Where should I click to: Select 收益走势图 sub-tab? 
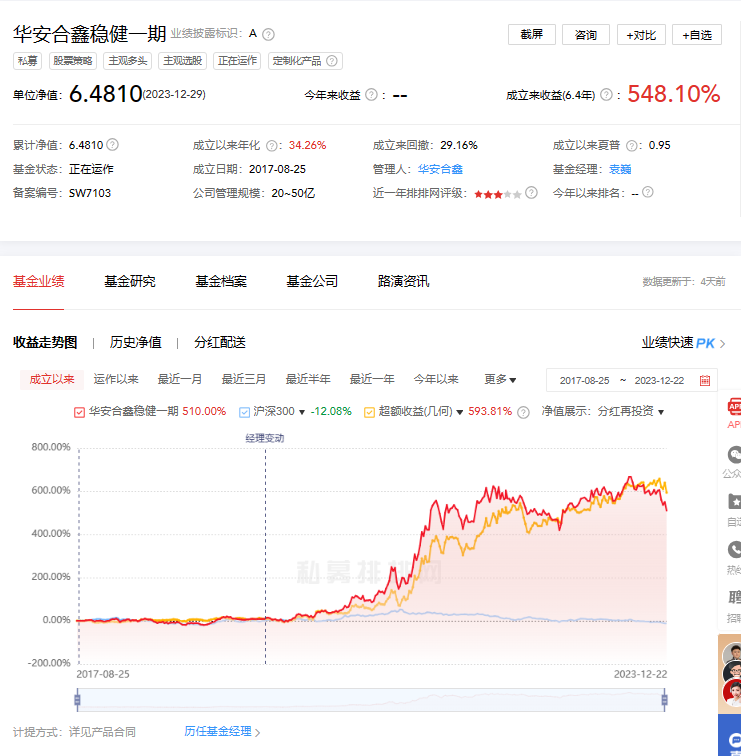pos(45,342)
